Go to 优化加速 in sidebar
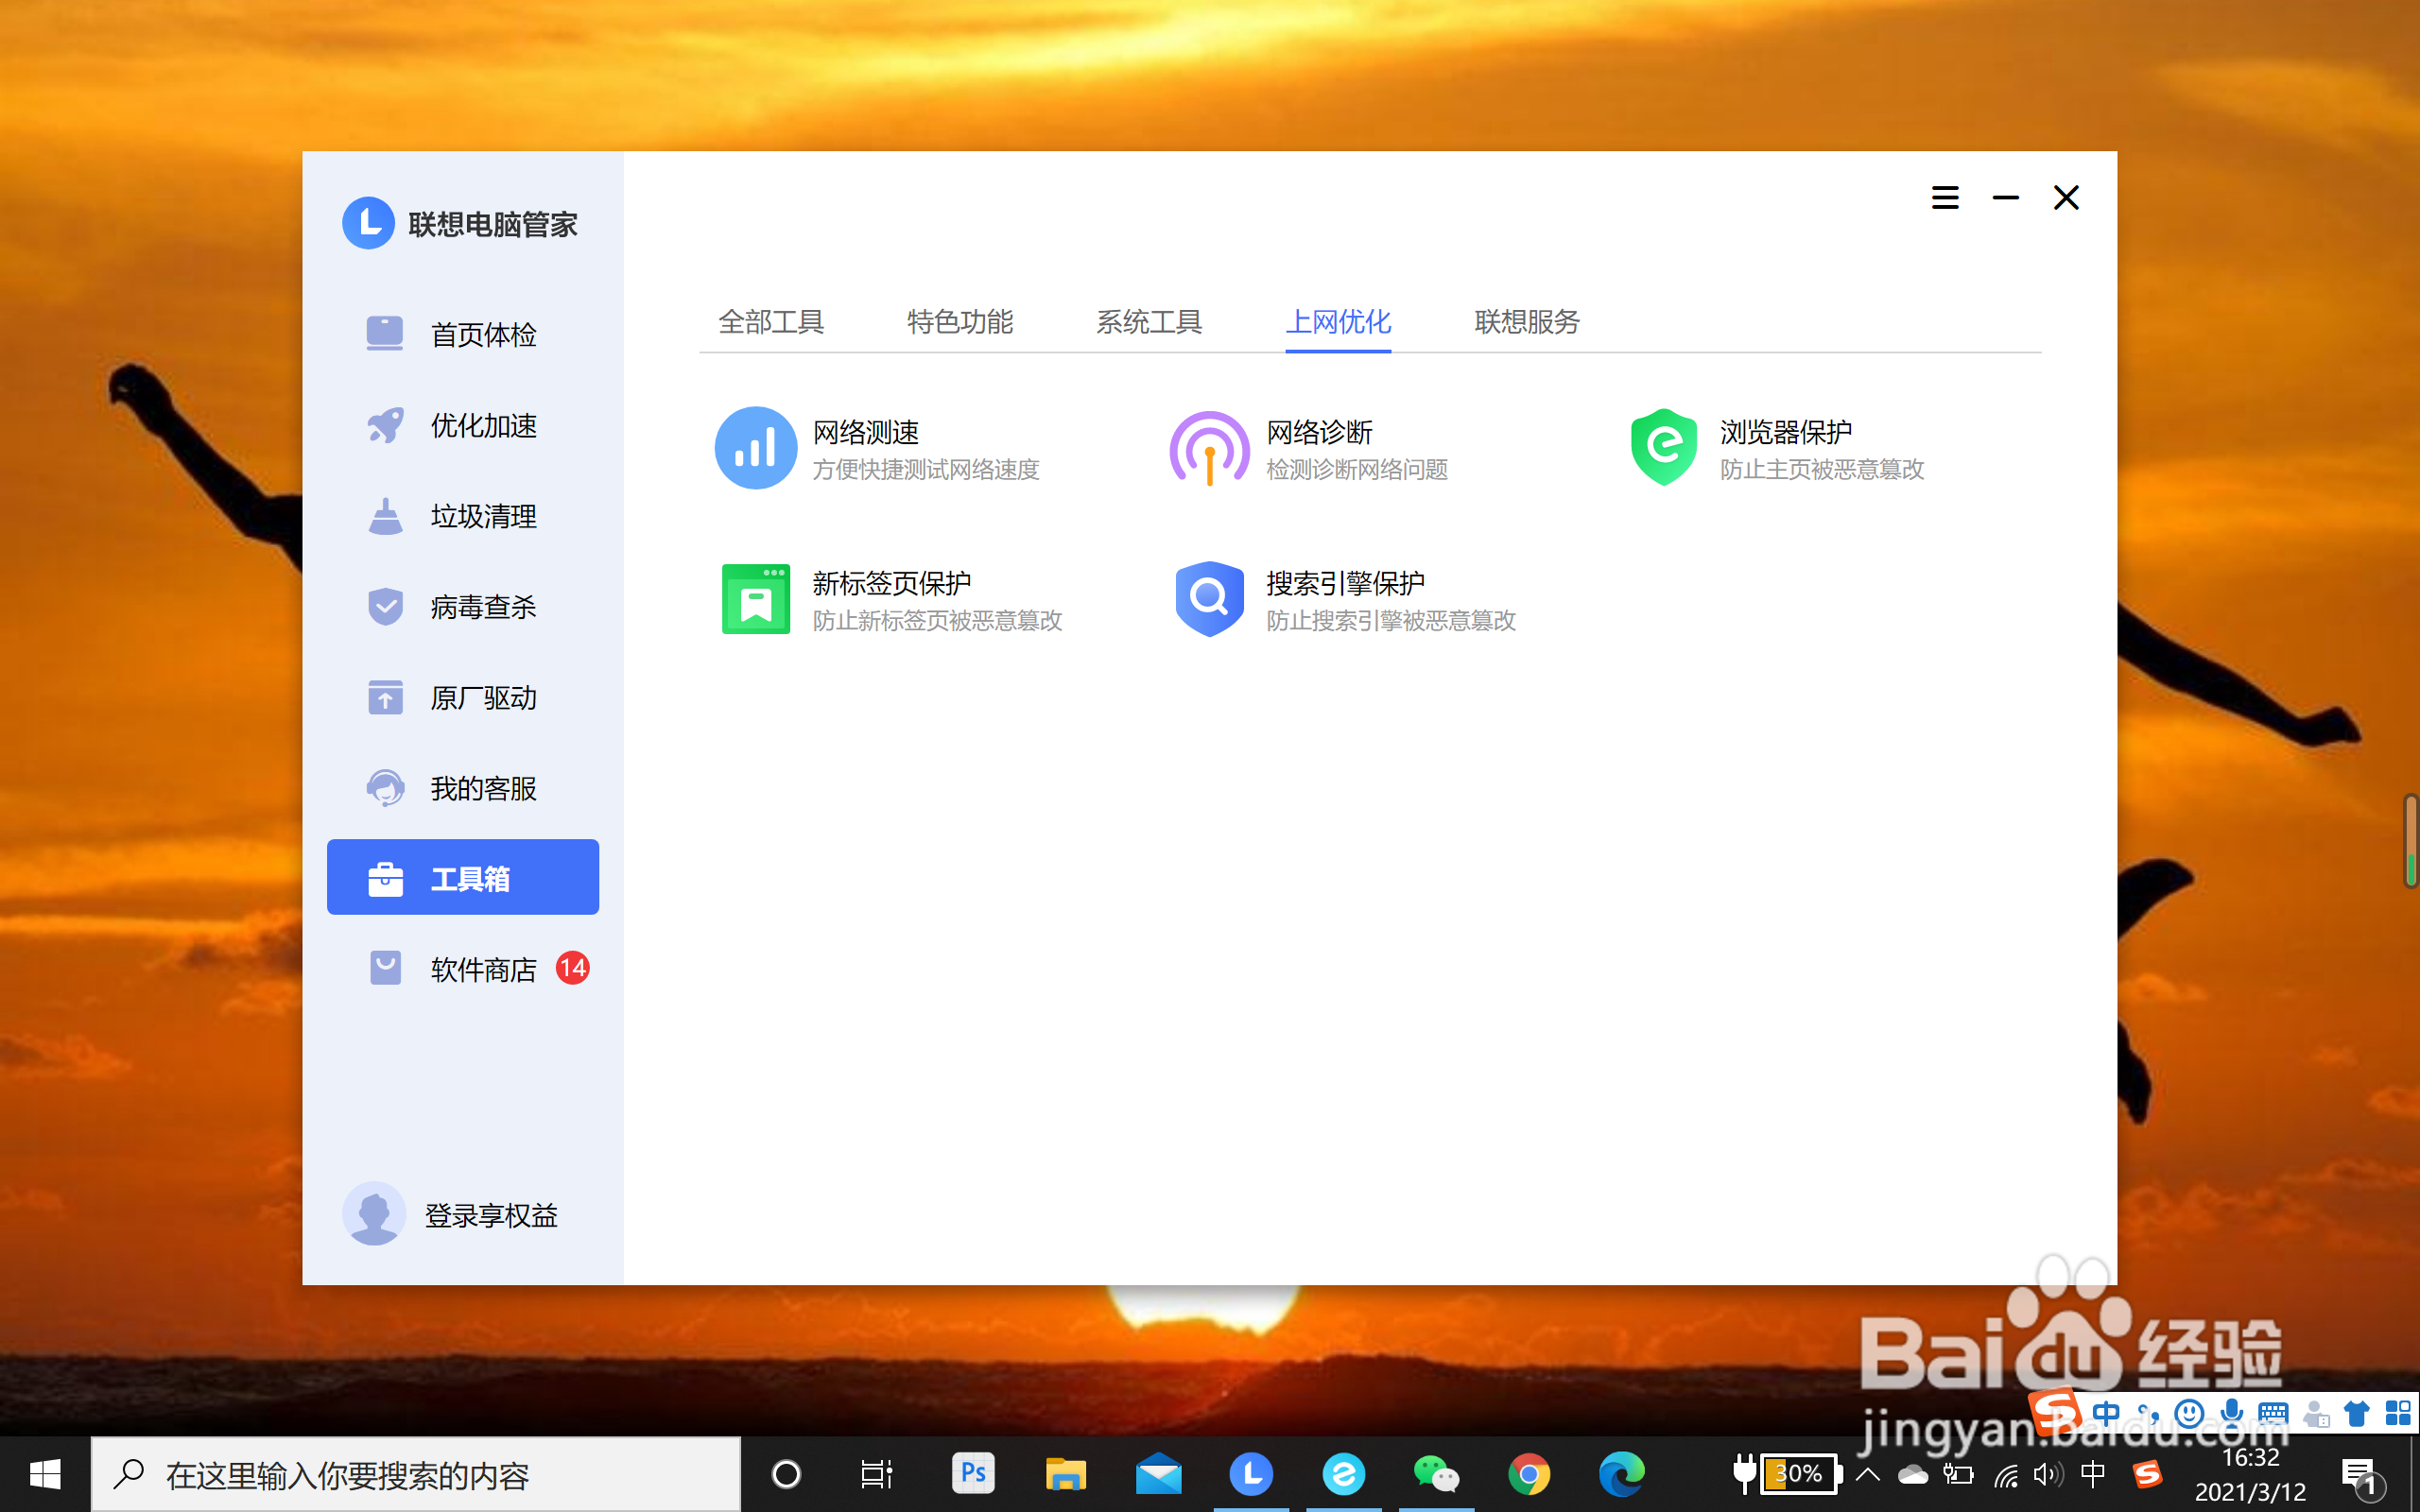The height and width of the screenshot is (1512, 2420). click(482, 425)
